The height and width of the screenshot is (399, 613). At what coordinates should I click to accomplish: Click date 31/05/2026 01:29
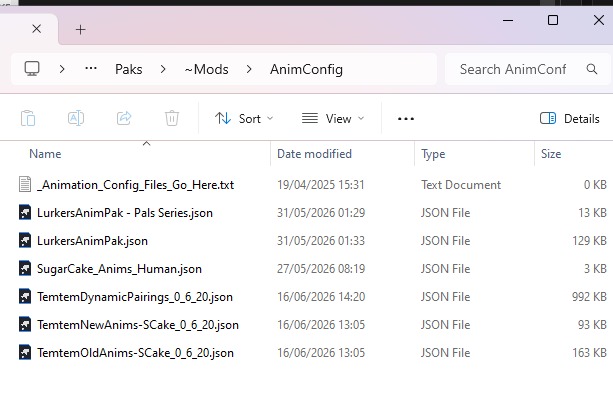click(321, 213)
